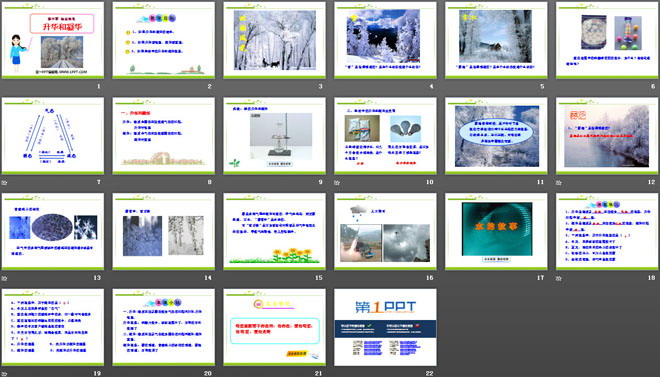Select slide 3 snowy forest photo
The height and width of the screenshot is (377, 660).
click(x=274, y=40)
